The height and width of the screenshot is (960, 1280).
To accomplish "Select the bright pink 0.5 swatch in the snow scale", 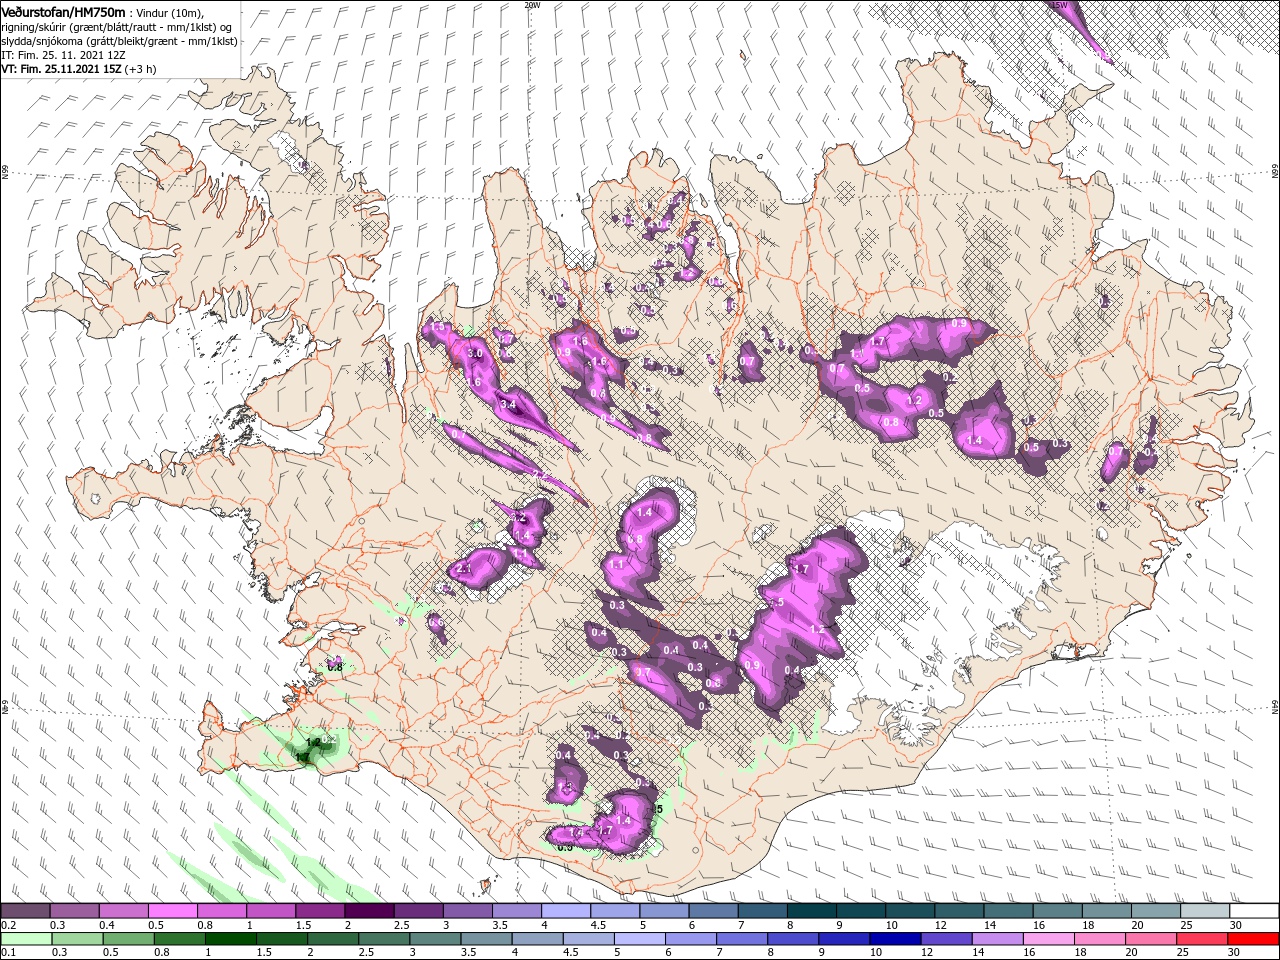I will tap(172, 911).
